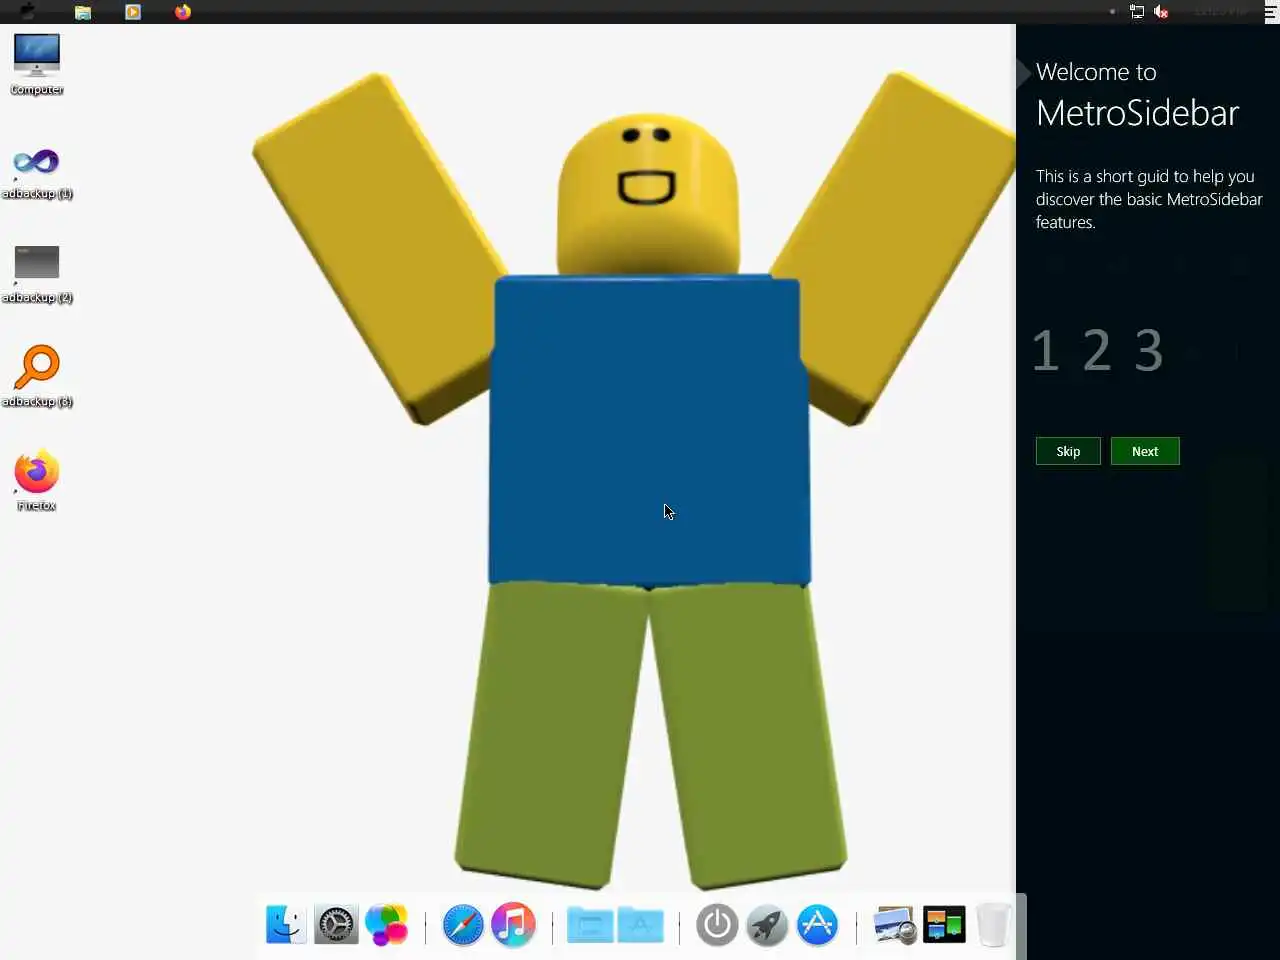The height and width of the screenshot is (960, 1280).
Task: Open Safari compass icon in dock
Action: pyautogui.click(x=463, y=925)
